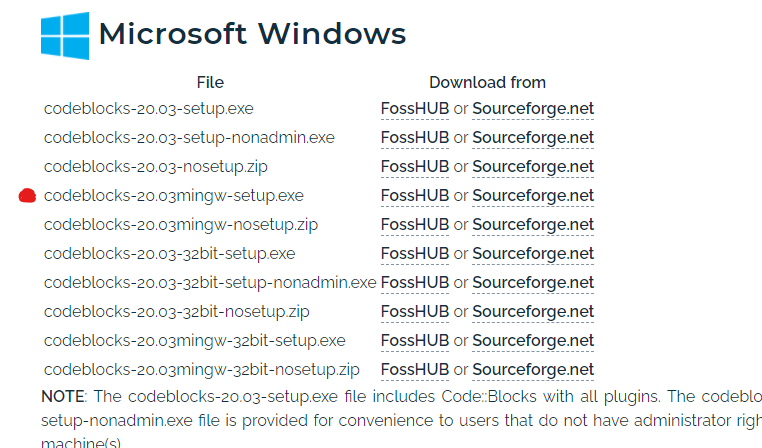Open FossHUB link for codeblocks-20.03-32bit-setup-nonadmin.exe

[x=415, y=282]
